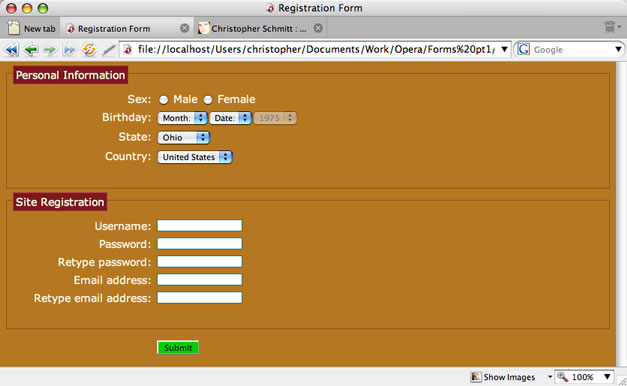Expand the address bar history arrow
Viewport: 627px width, 386px height.
tap(504, 49)
